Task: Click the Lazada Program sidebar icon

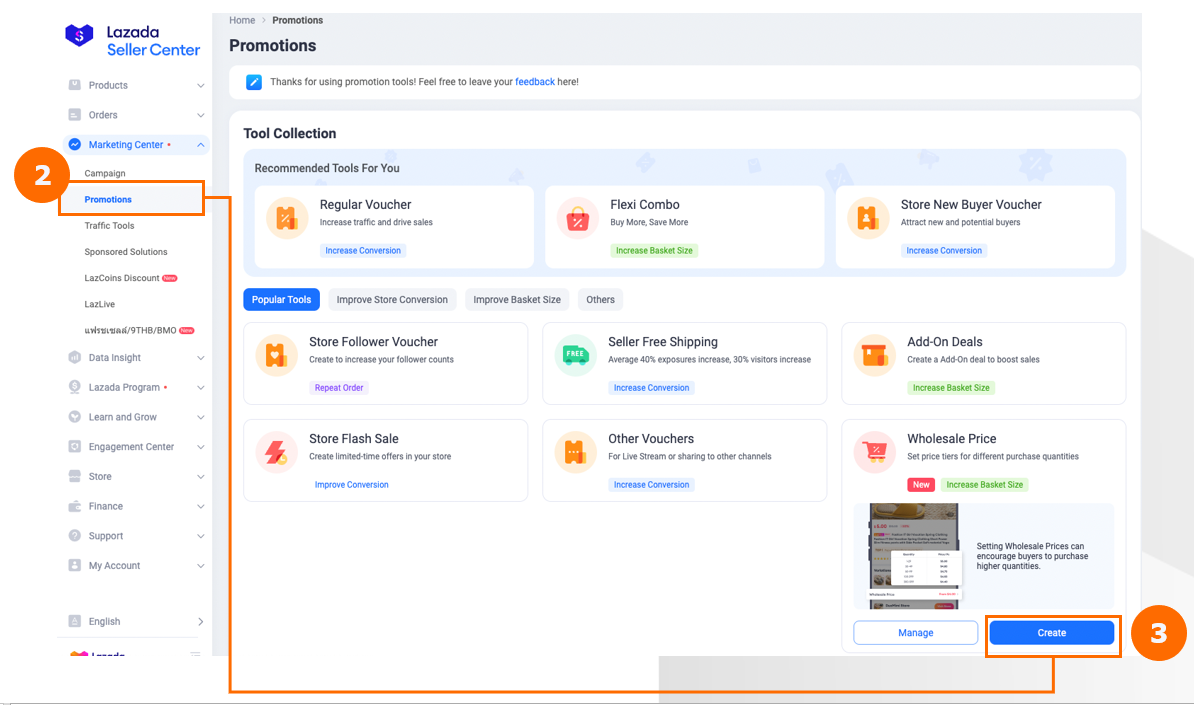Action: [x=75, y=387]
